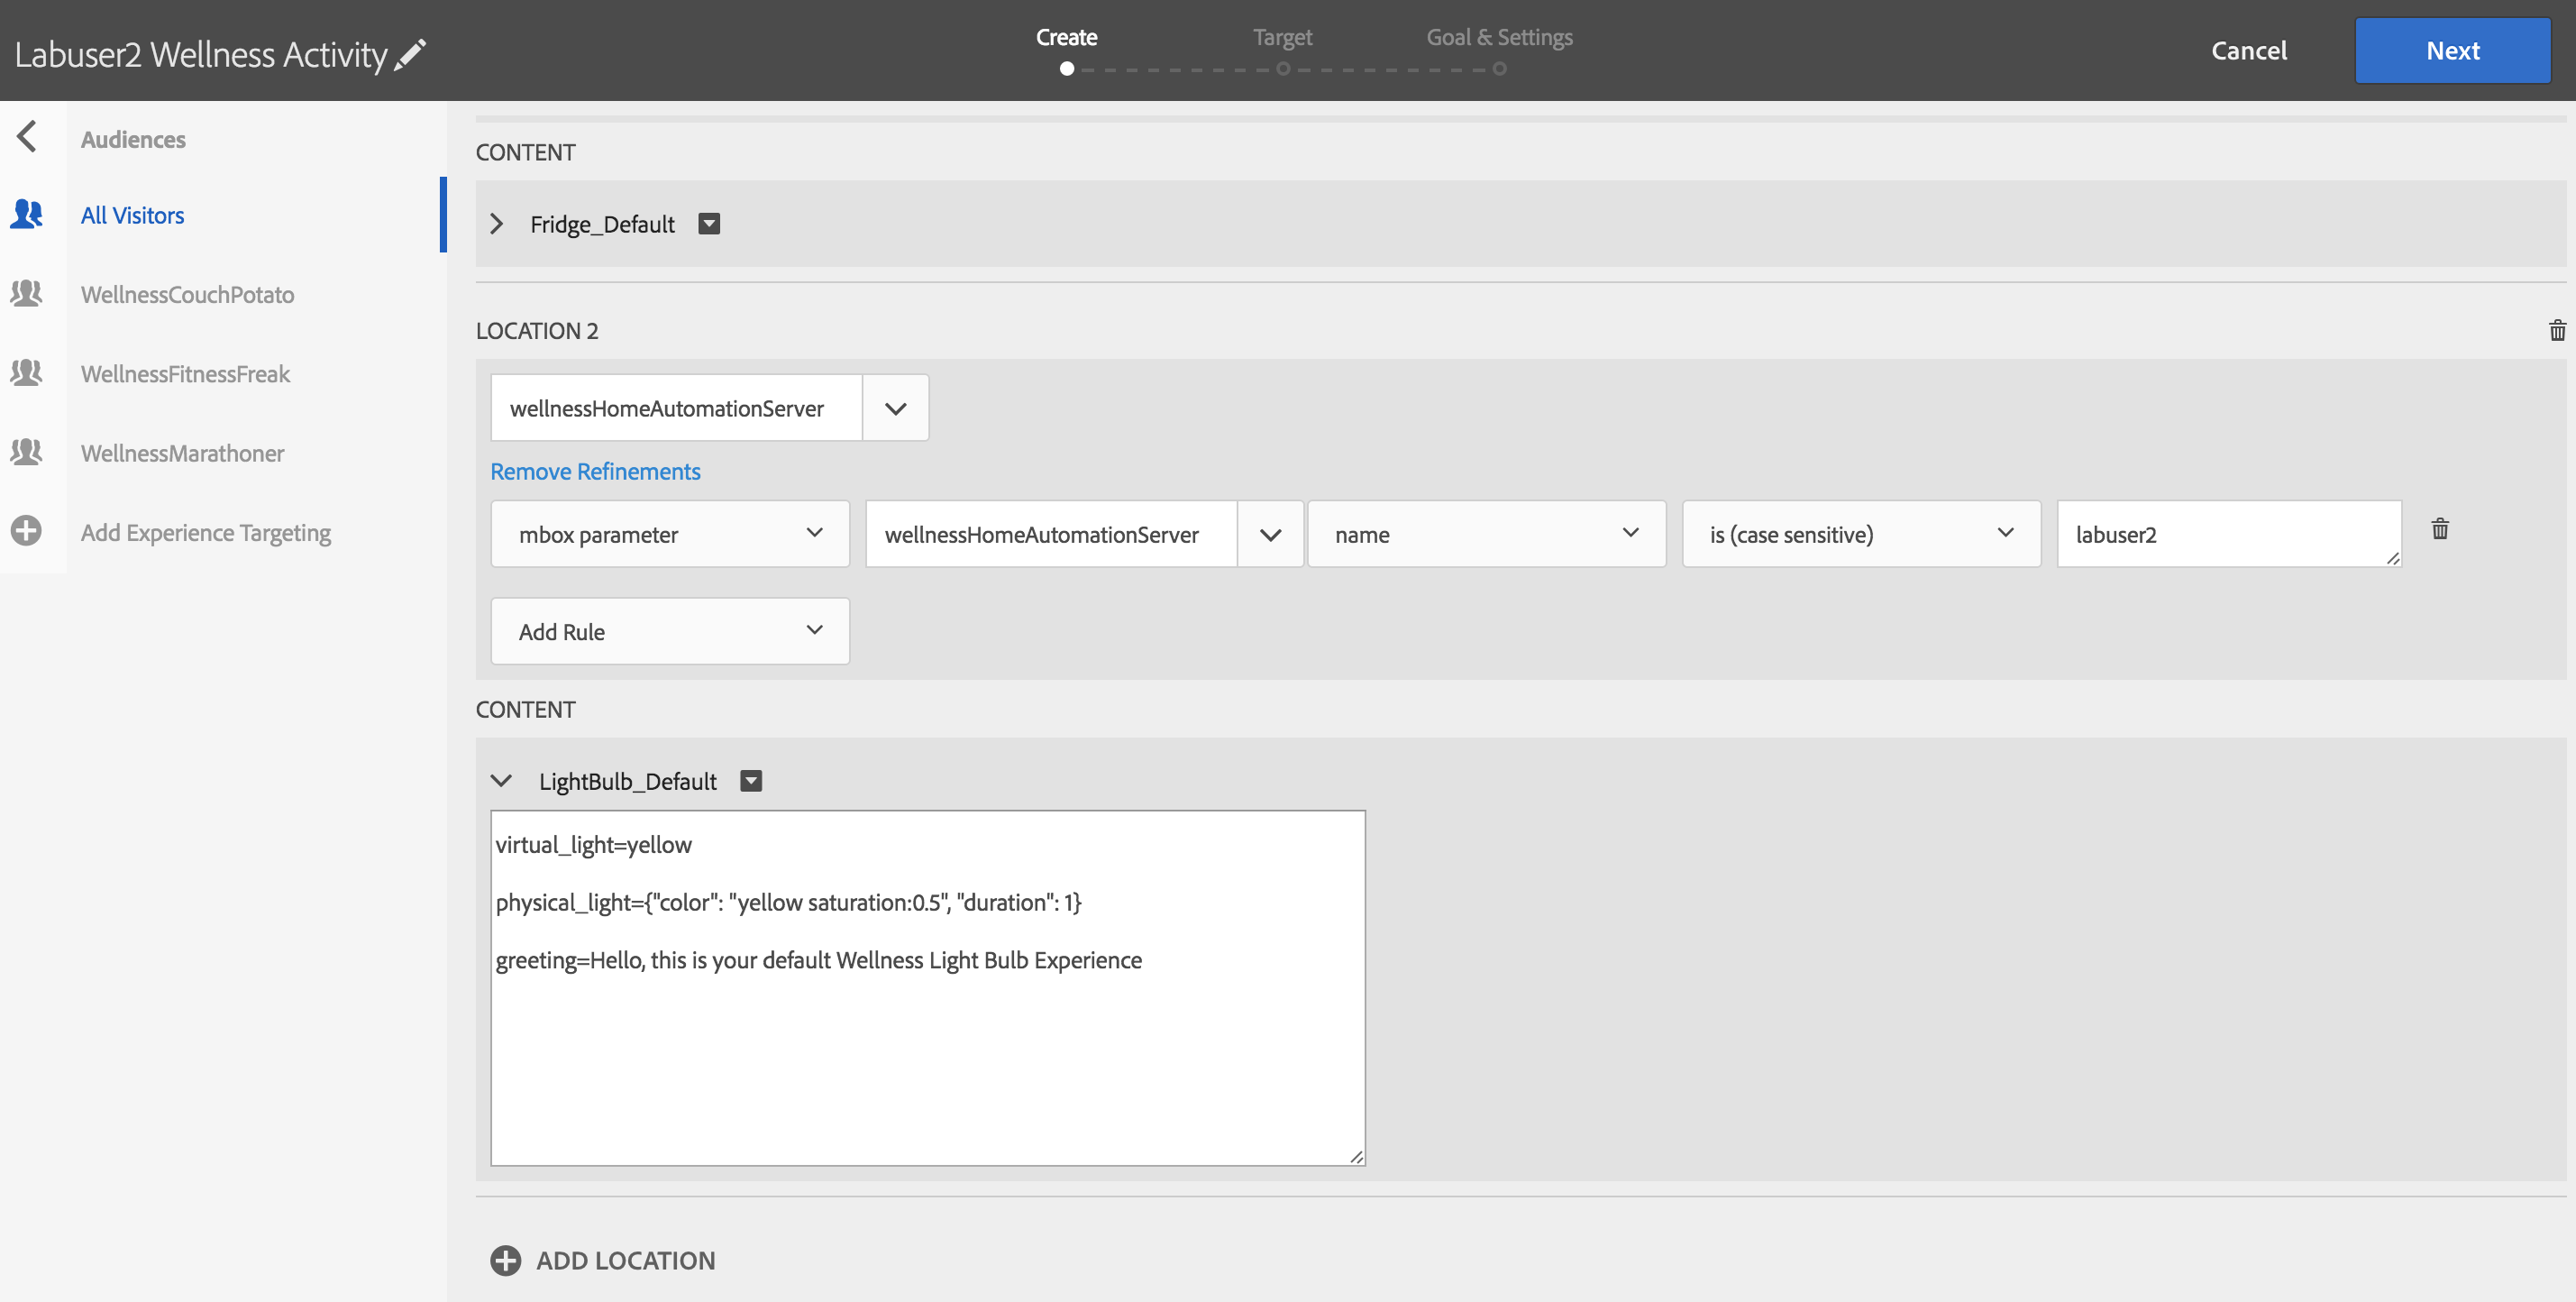The width and height of the screenshot is (2576, 1302).
Task: Remove the labuser2 rule with its trash icon
Action: (x=2440, y=529)
